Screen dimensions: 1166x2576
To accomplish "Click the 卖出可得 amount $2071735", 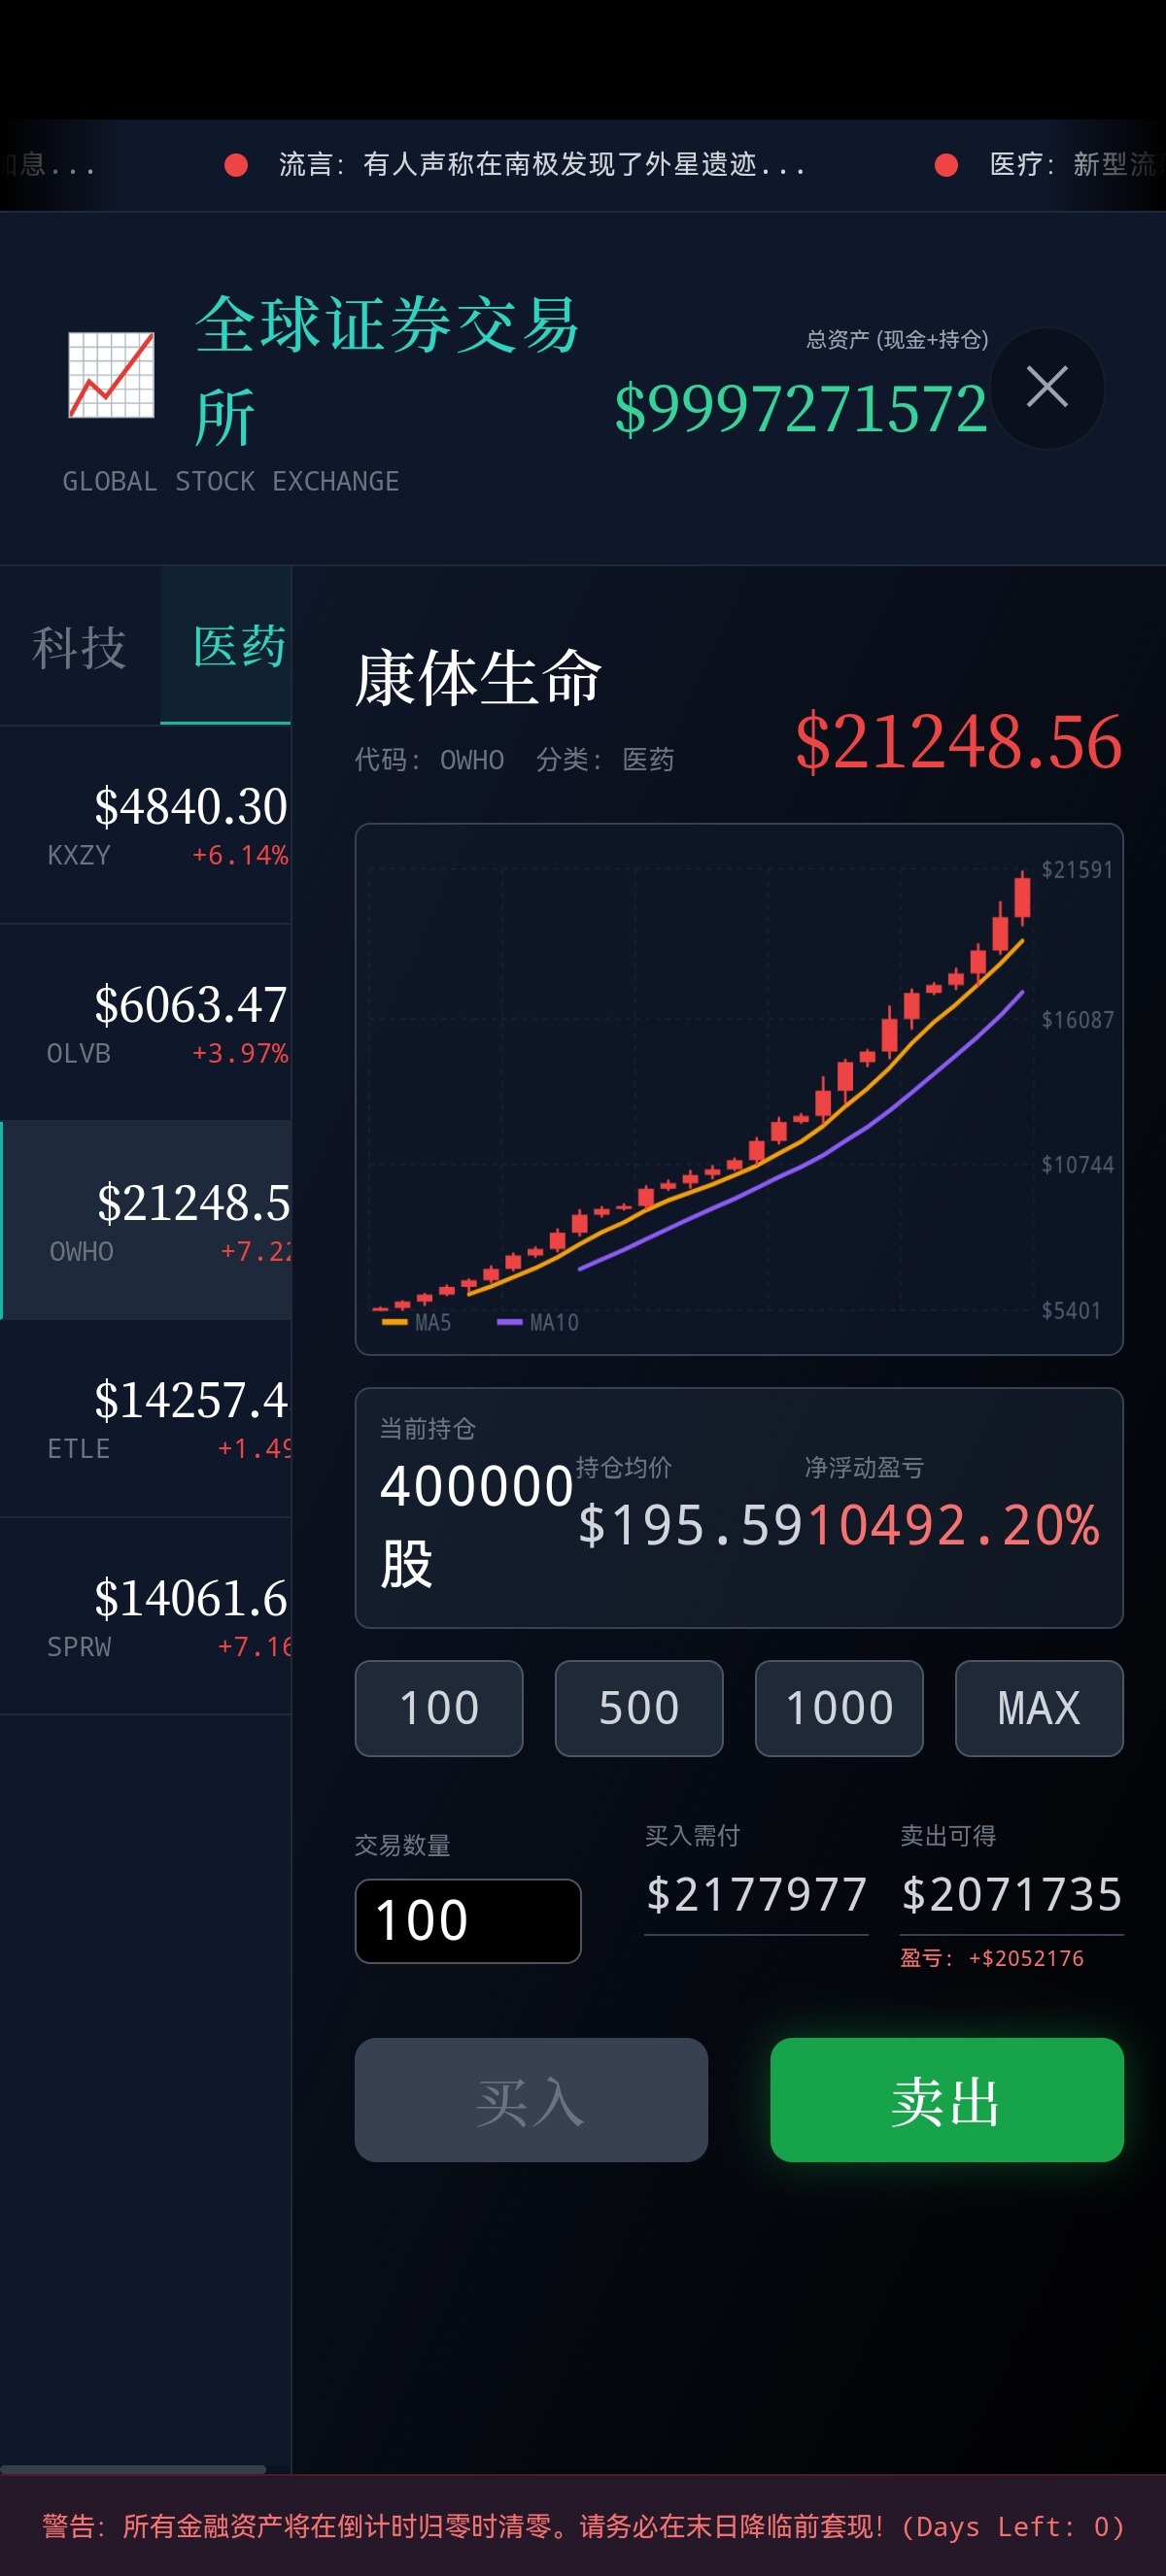I will coord(1012,1895).
